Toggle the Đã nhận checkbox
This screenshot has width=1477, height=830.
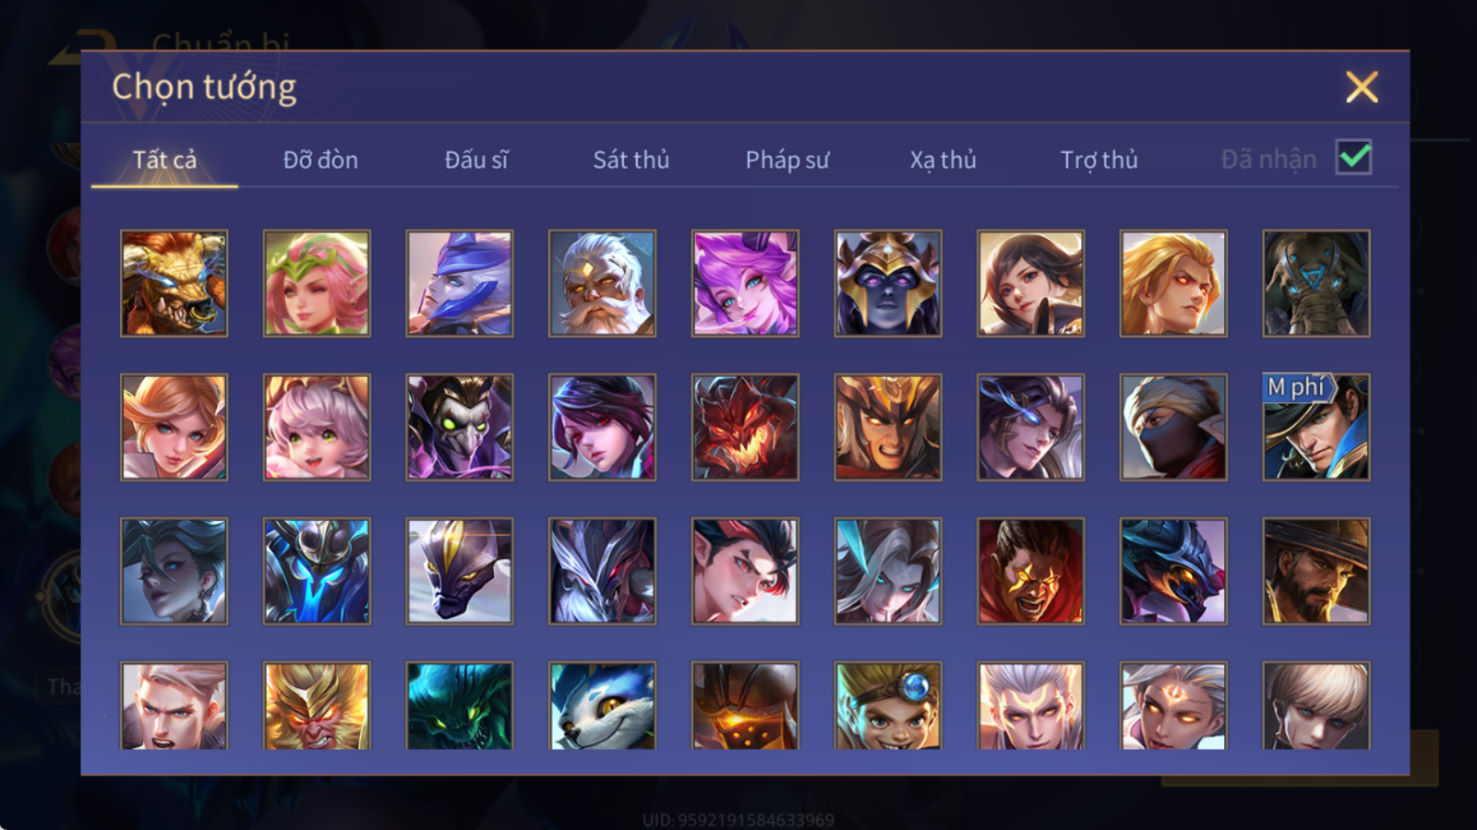(1354, 158)
